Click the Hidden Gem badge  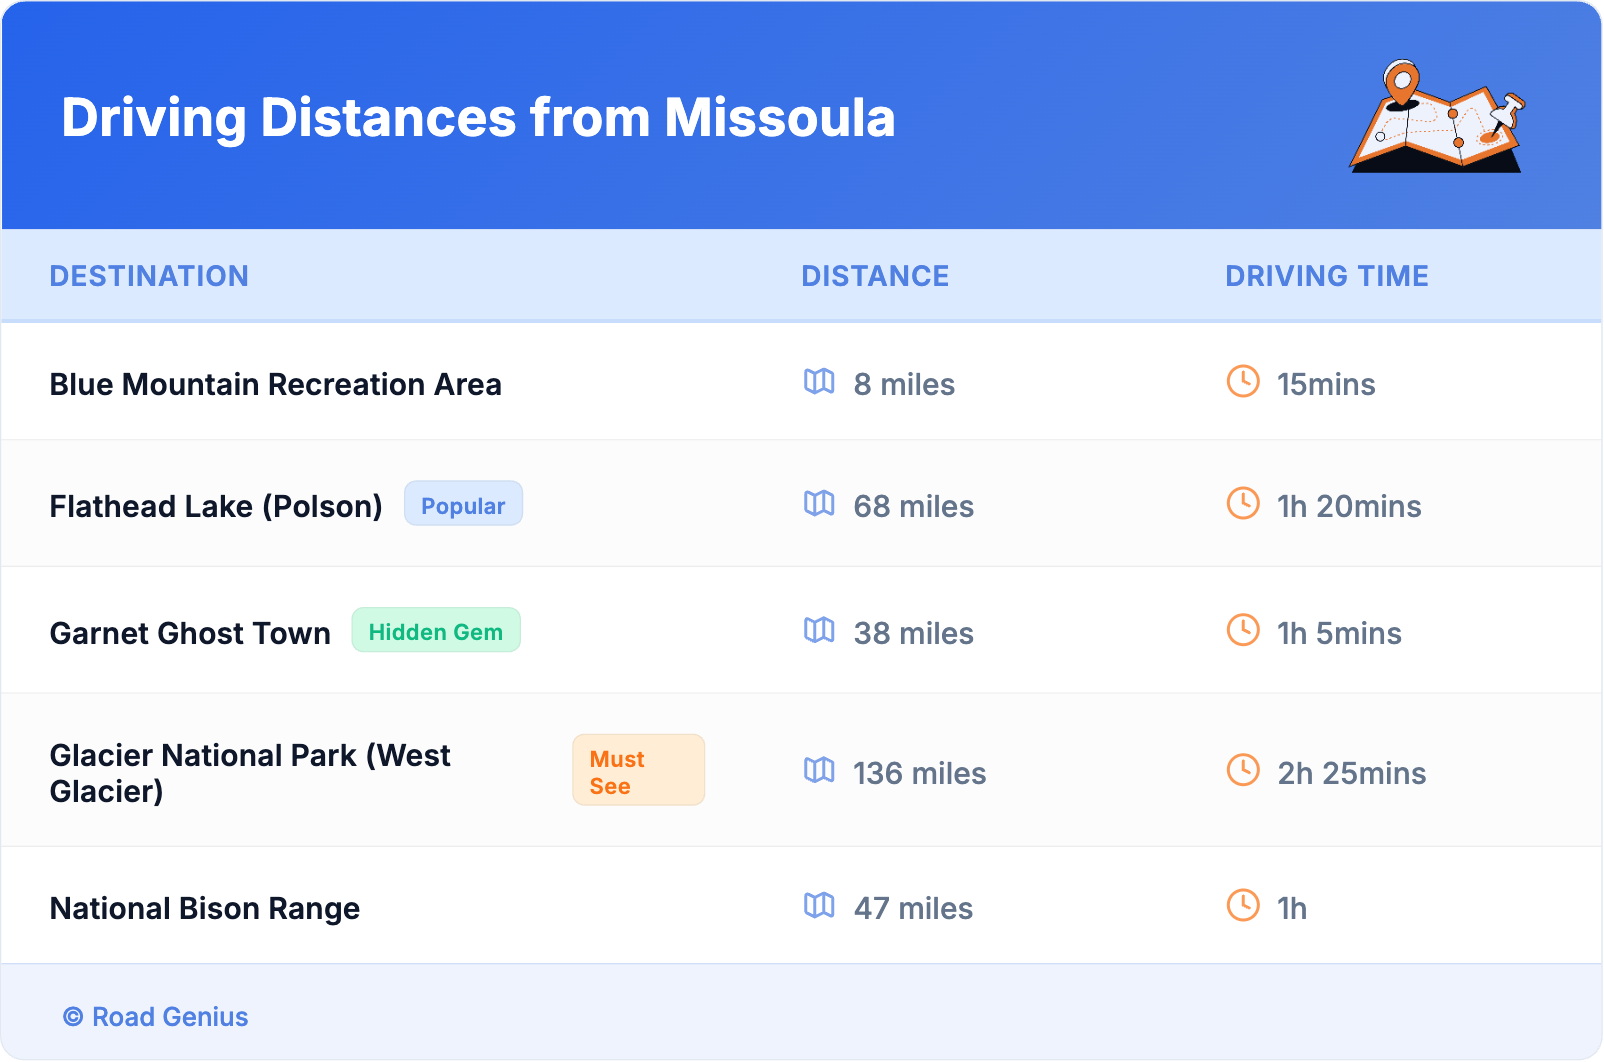pyautogui.click(x=436, y=631)
